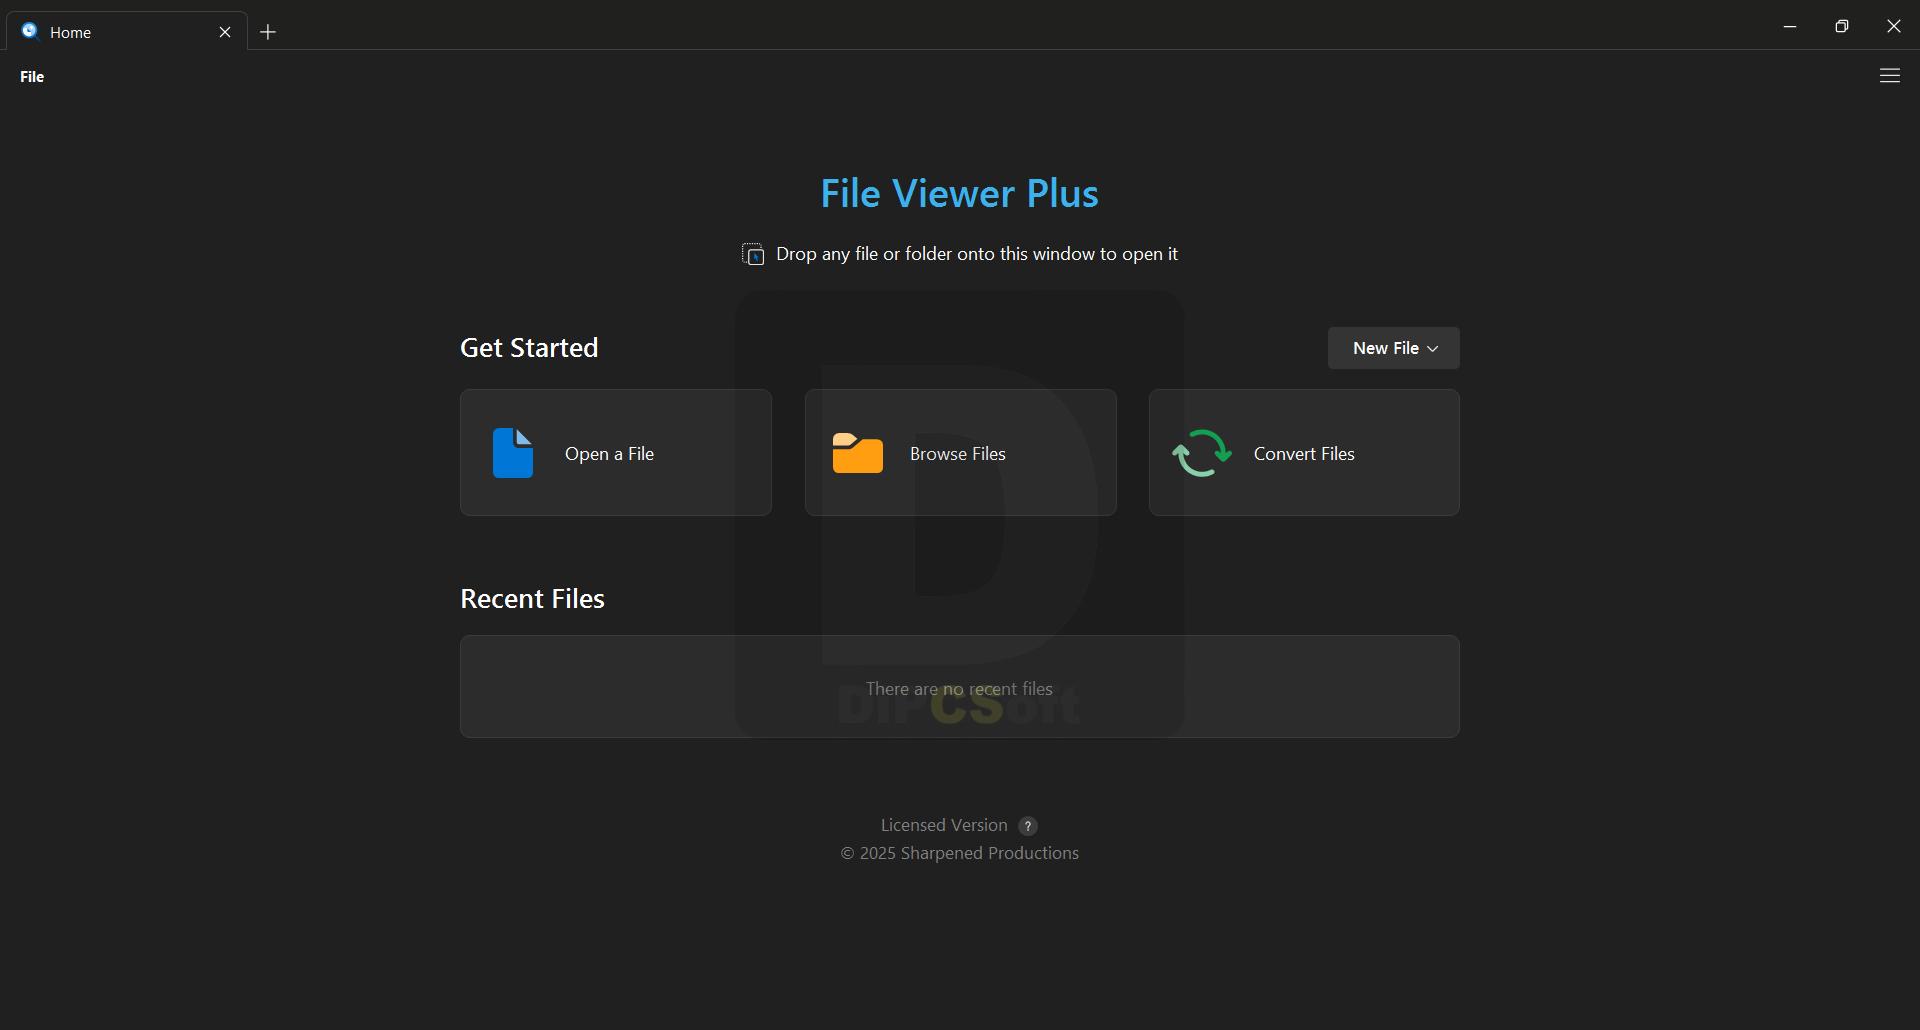
Task: Click the Licensed Version help question icon
Action: click(x=1028, y=826)
